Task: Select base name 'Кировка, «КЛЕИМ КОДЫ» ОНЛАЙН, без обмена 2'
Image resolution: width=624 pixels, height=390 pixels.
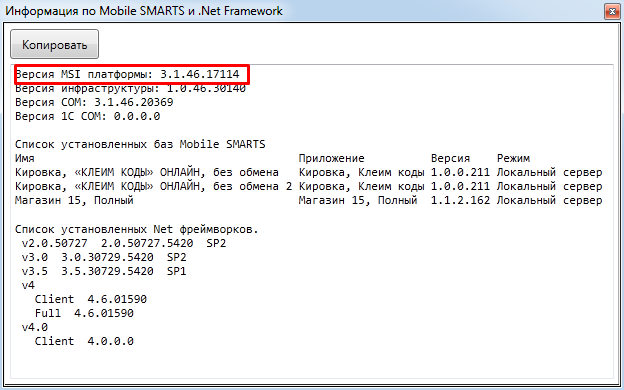Action: pos(154,186)
